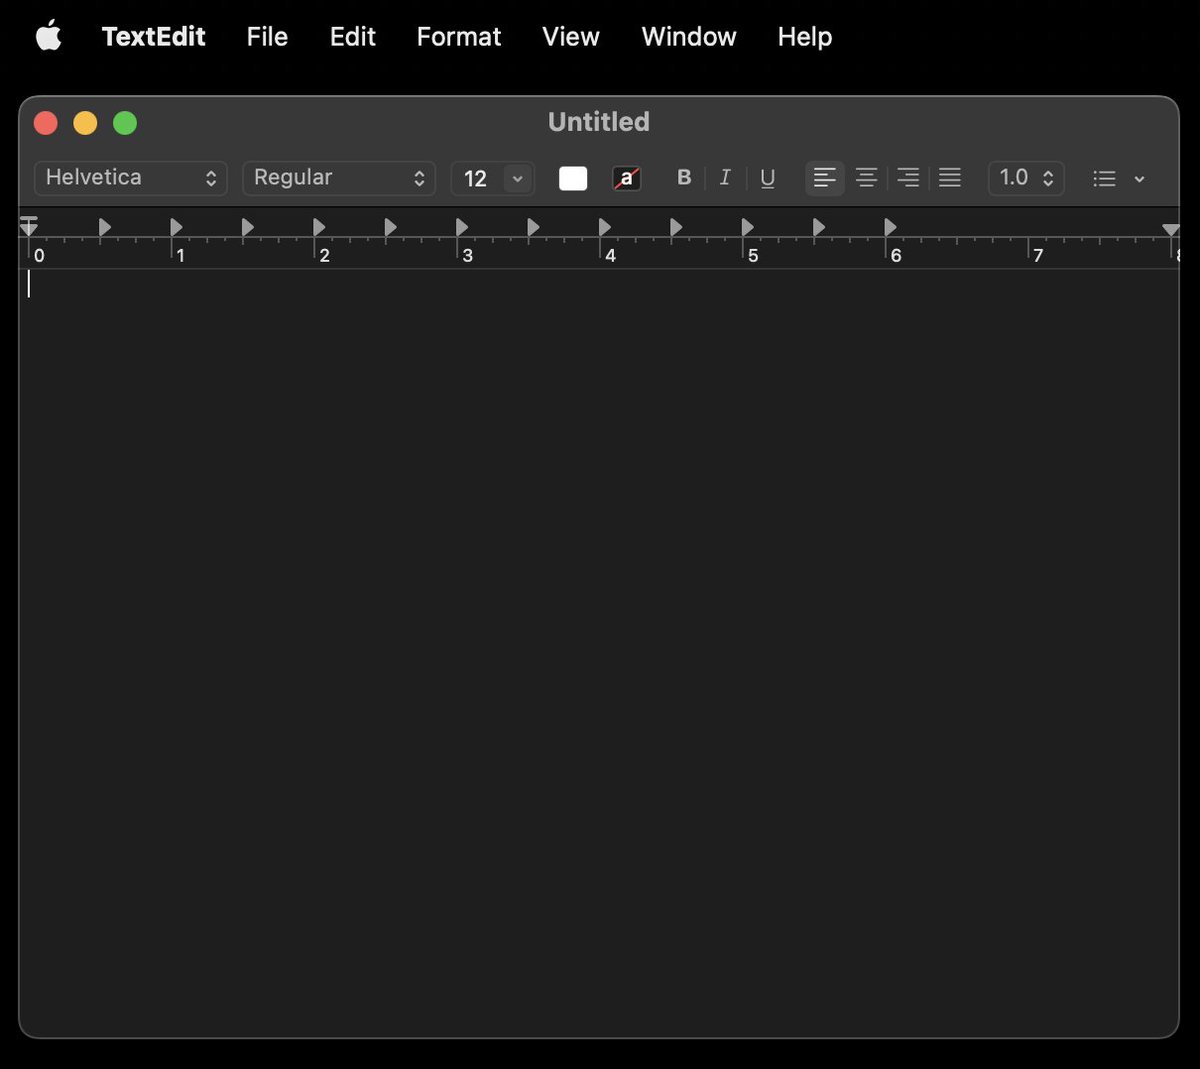Center align the text
The image size is (1200, 1069).
(867, 178)
